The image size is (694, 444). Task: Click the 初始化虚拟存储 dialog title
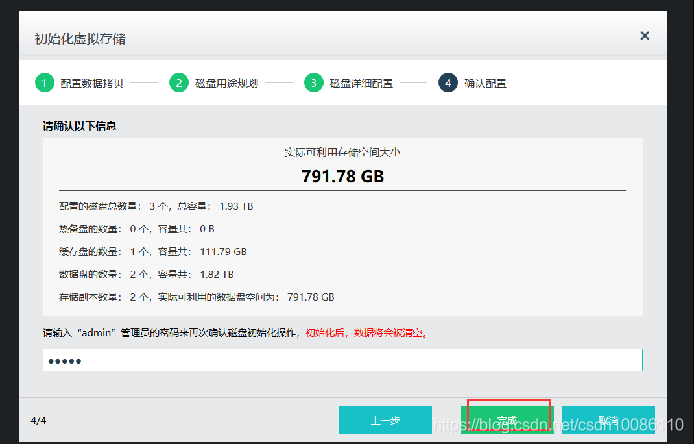pos(80,39)
